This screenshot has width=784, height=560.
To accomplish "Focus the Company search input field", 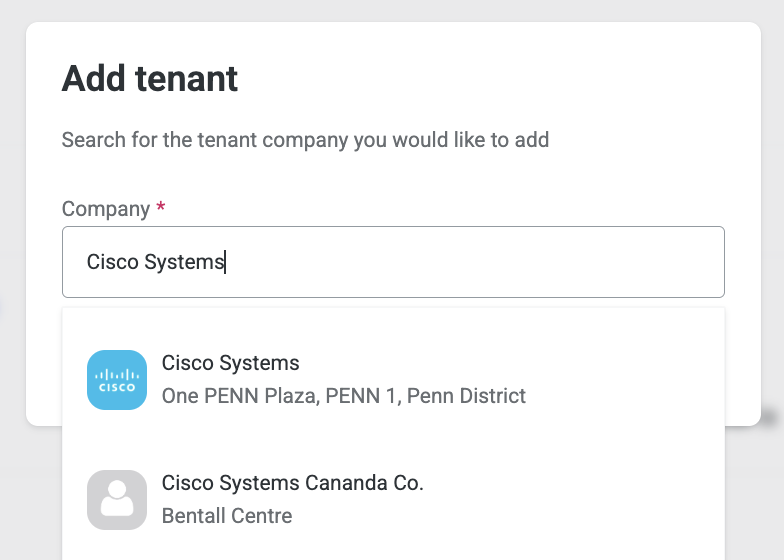I will (x=394, y=262).
